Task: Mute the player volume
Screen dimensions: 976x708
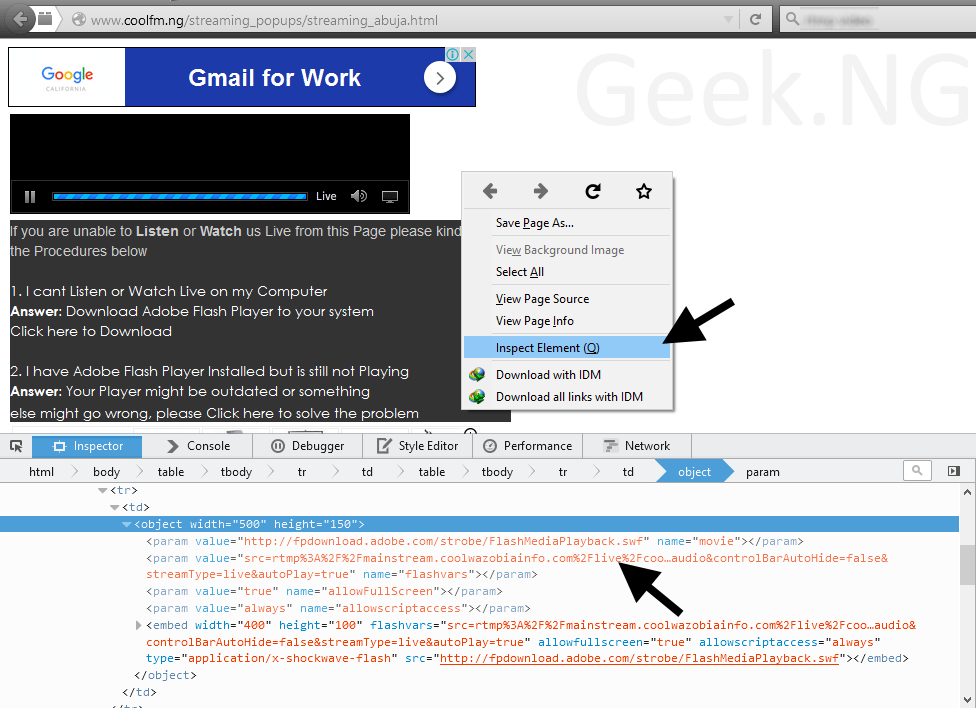Action: tap(359, 197)
